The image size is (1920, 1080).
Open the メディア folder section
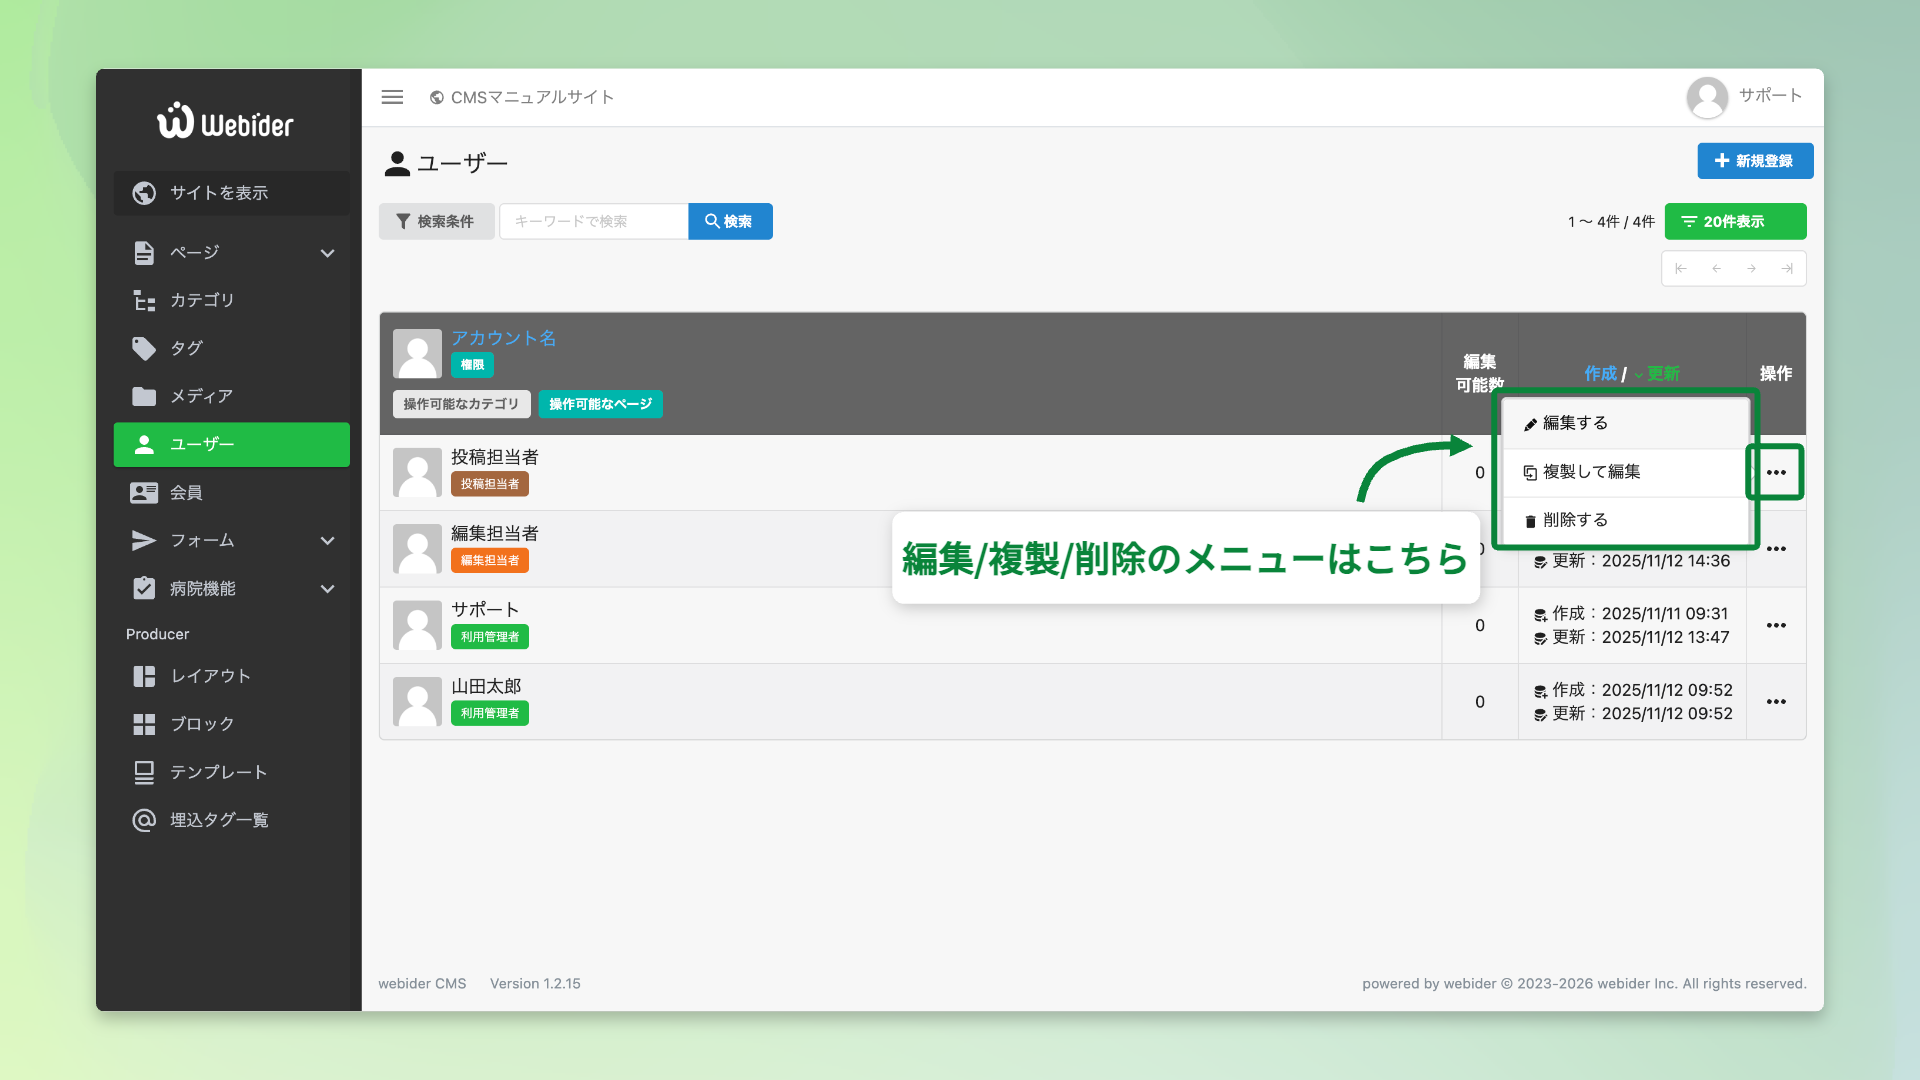pyautogui.click(x=200, y=396)
